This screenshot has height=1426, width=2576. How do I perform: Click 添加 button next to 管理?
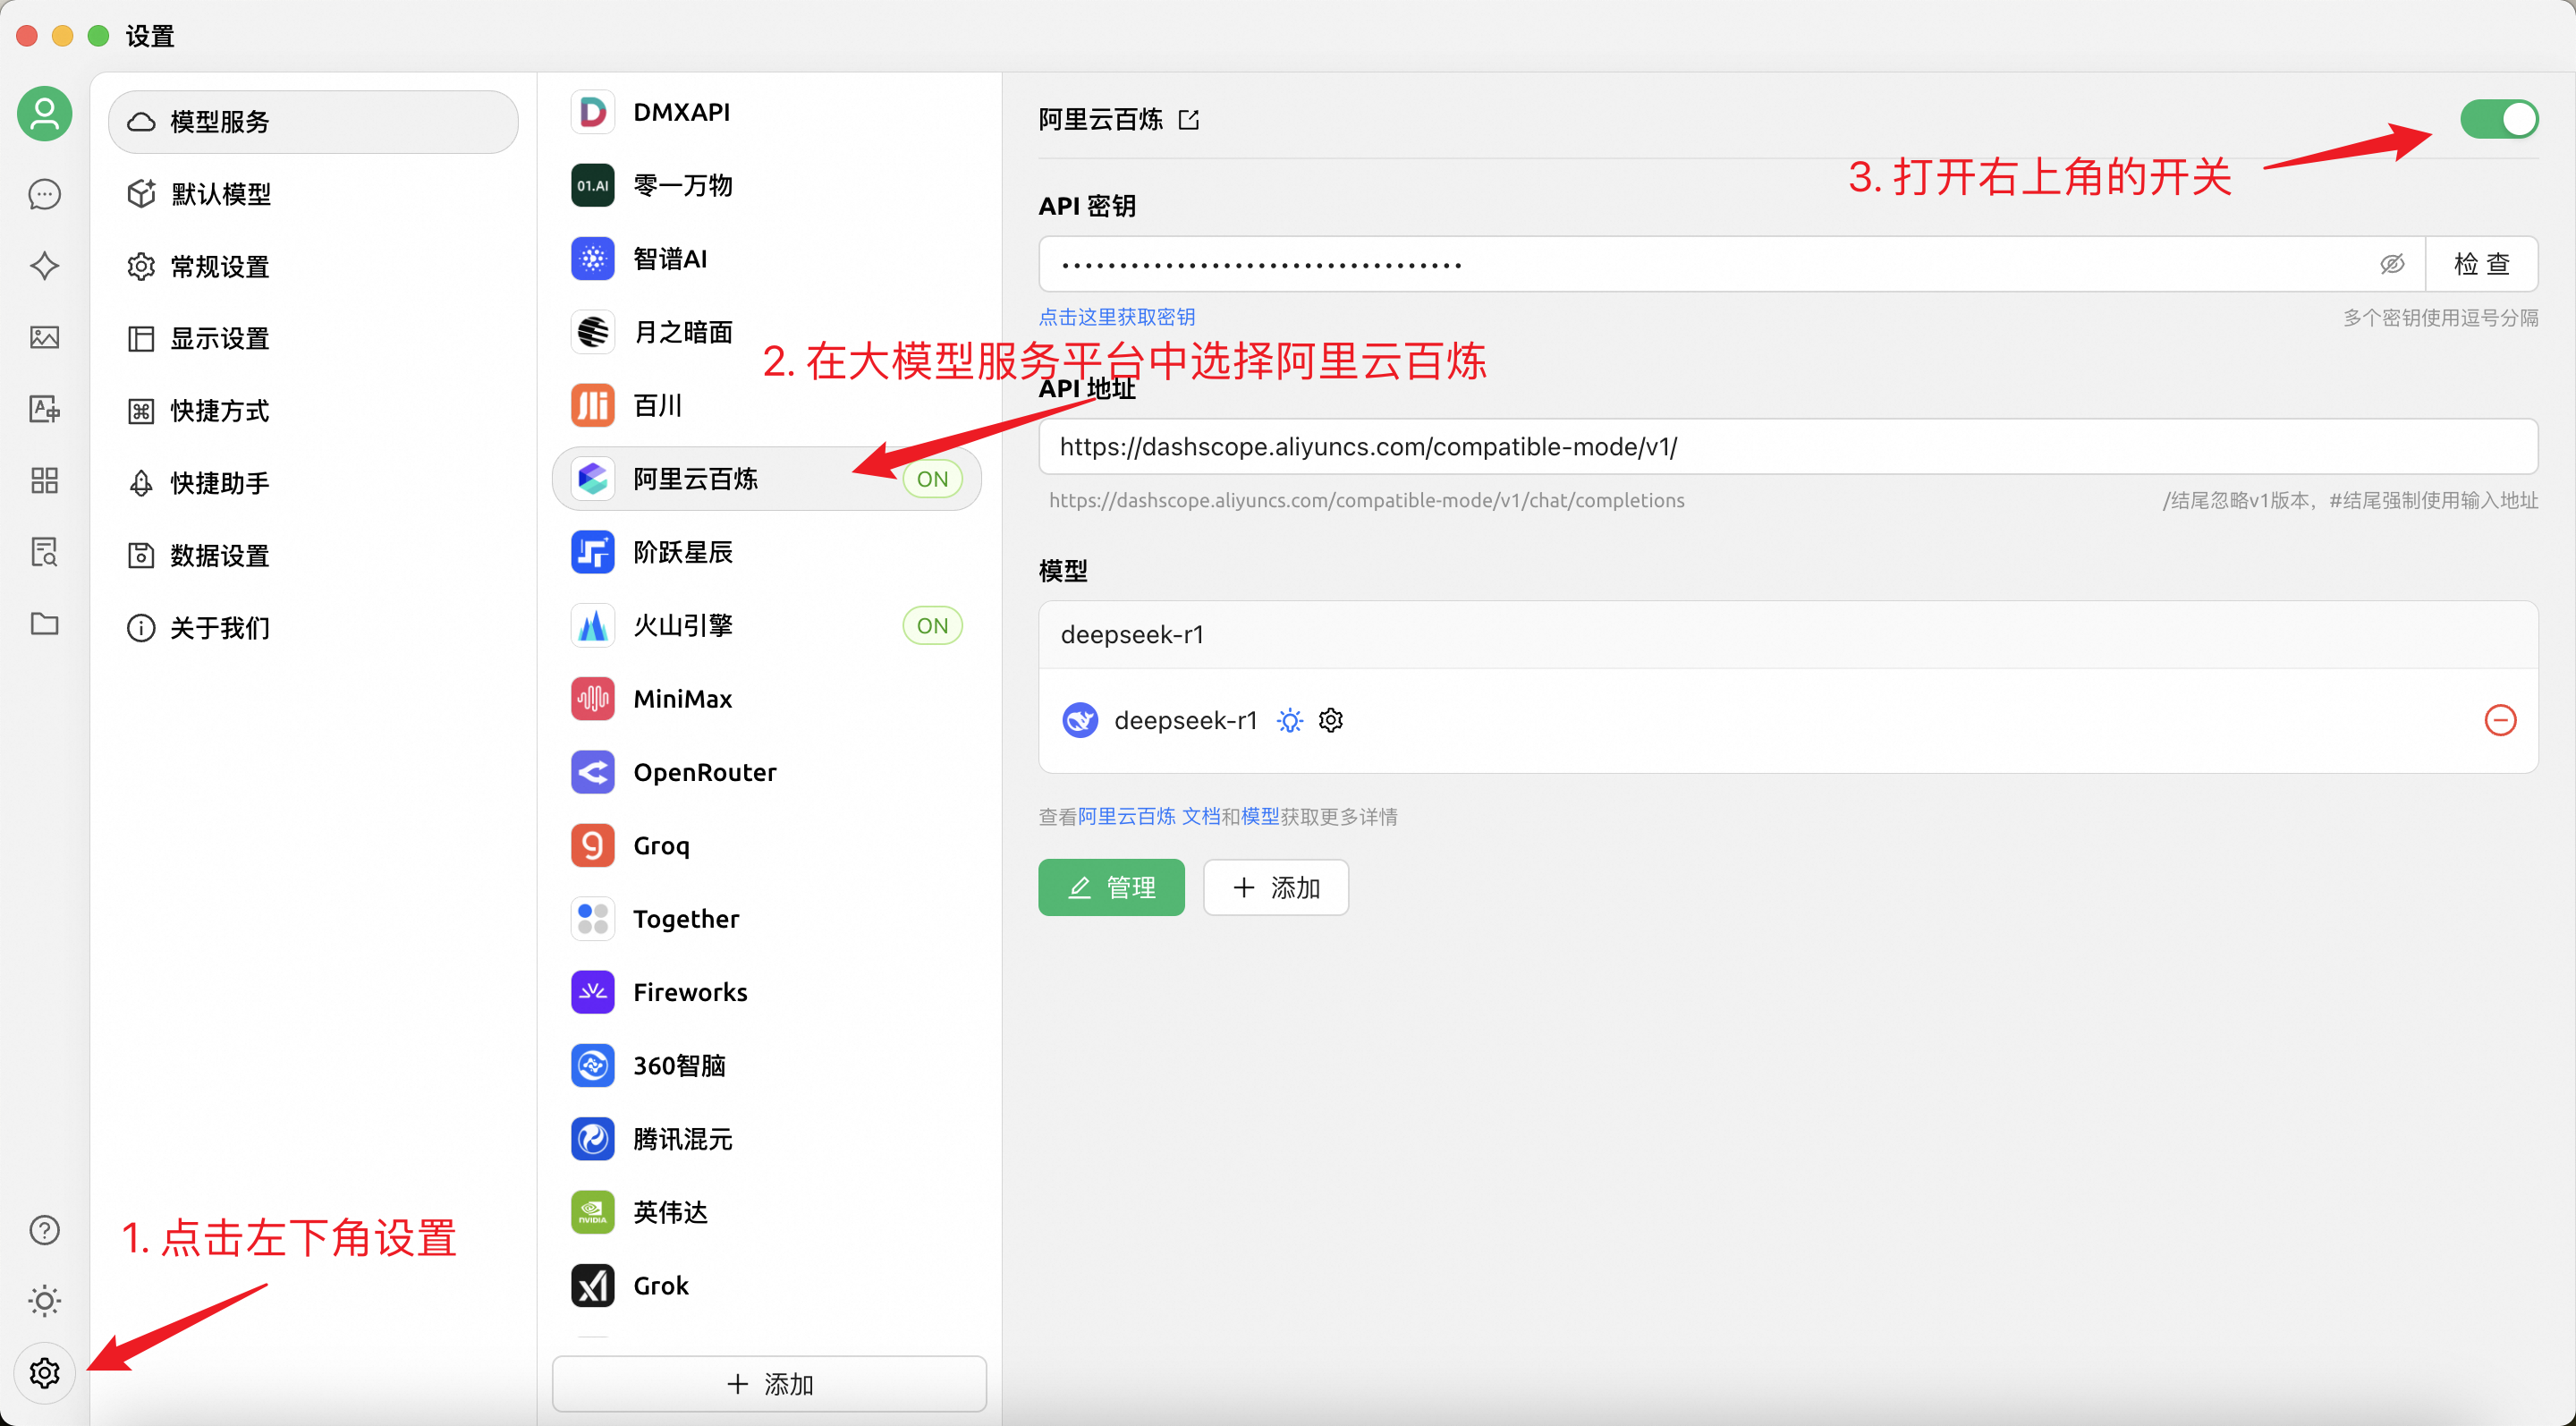1276,887
